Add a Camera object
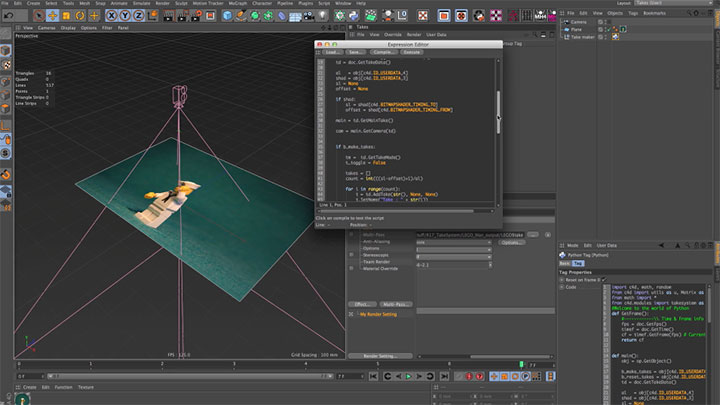720x405 pixels. tap(309, 16)
